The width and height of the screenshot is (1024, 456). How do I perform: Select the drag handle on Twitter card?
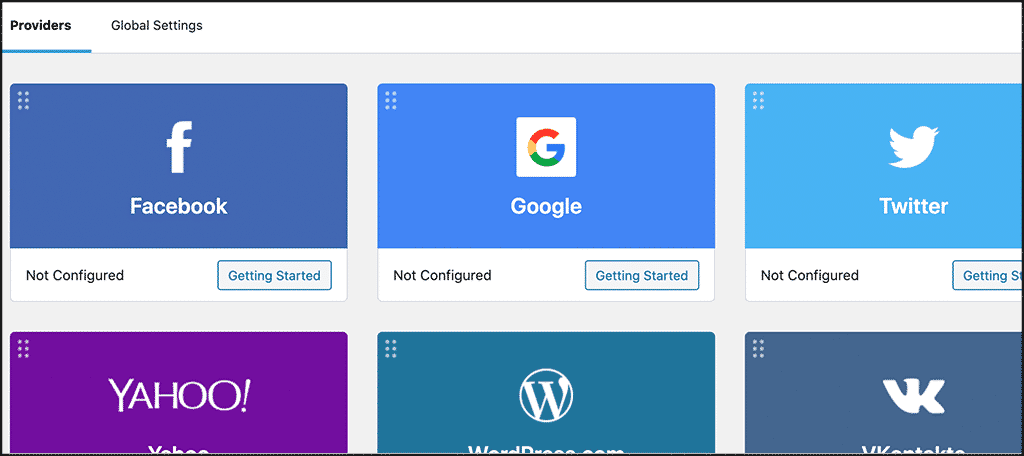[x=758, y=100]
